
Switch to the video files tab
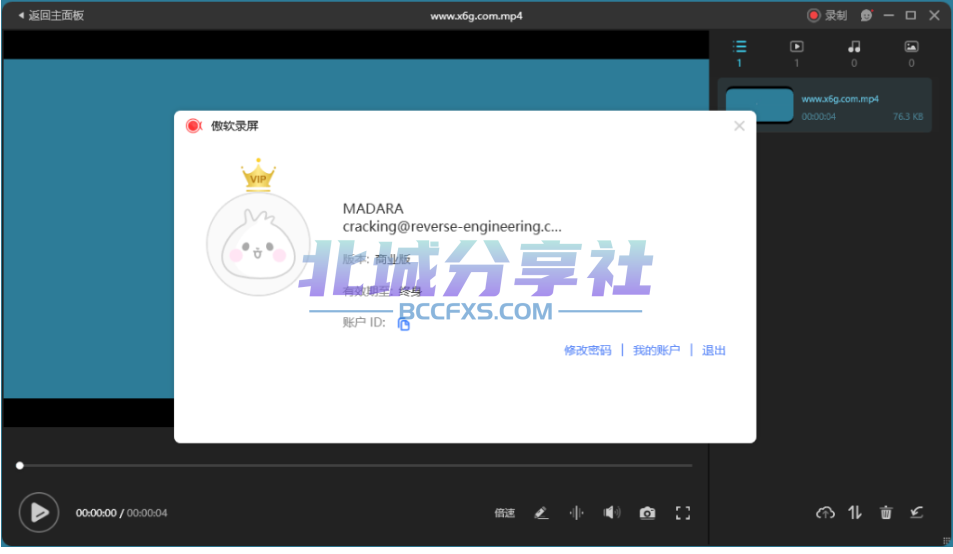pyautogui.click(x=796, y=53)
